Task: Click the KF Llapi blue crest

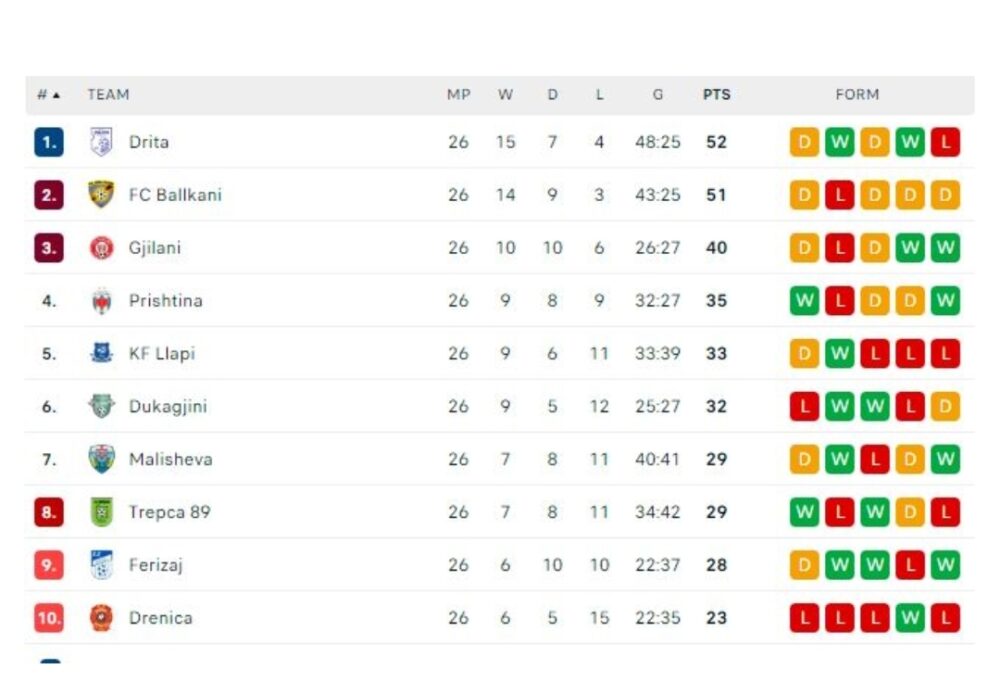Action: 101,353
